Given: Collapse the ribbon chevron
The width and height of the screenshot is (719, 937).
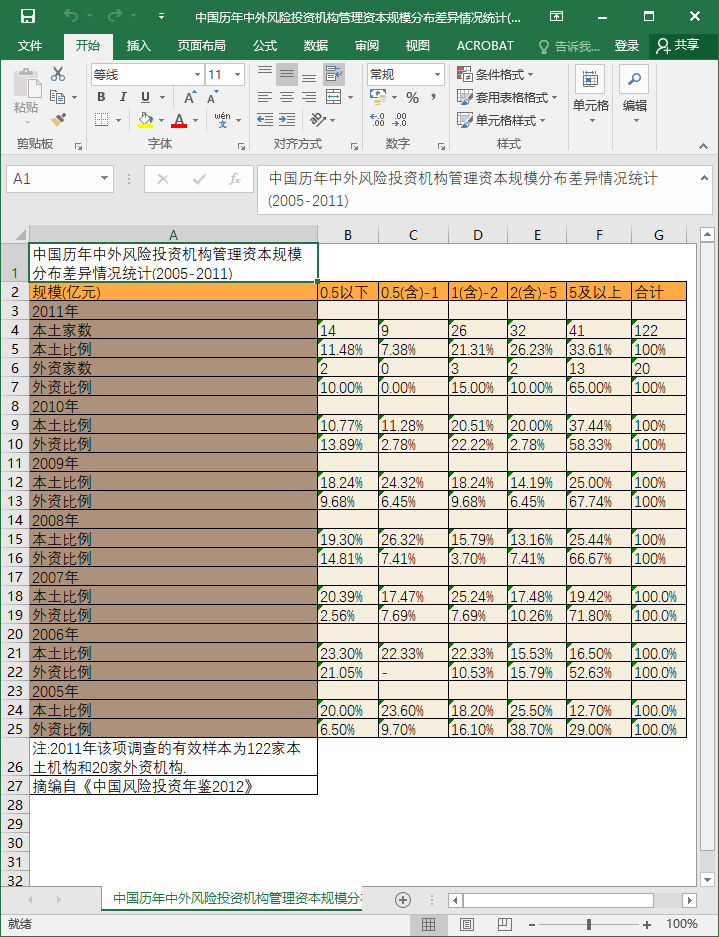Looking at the screenshot, I should tap(704, 145).
